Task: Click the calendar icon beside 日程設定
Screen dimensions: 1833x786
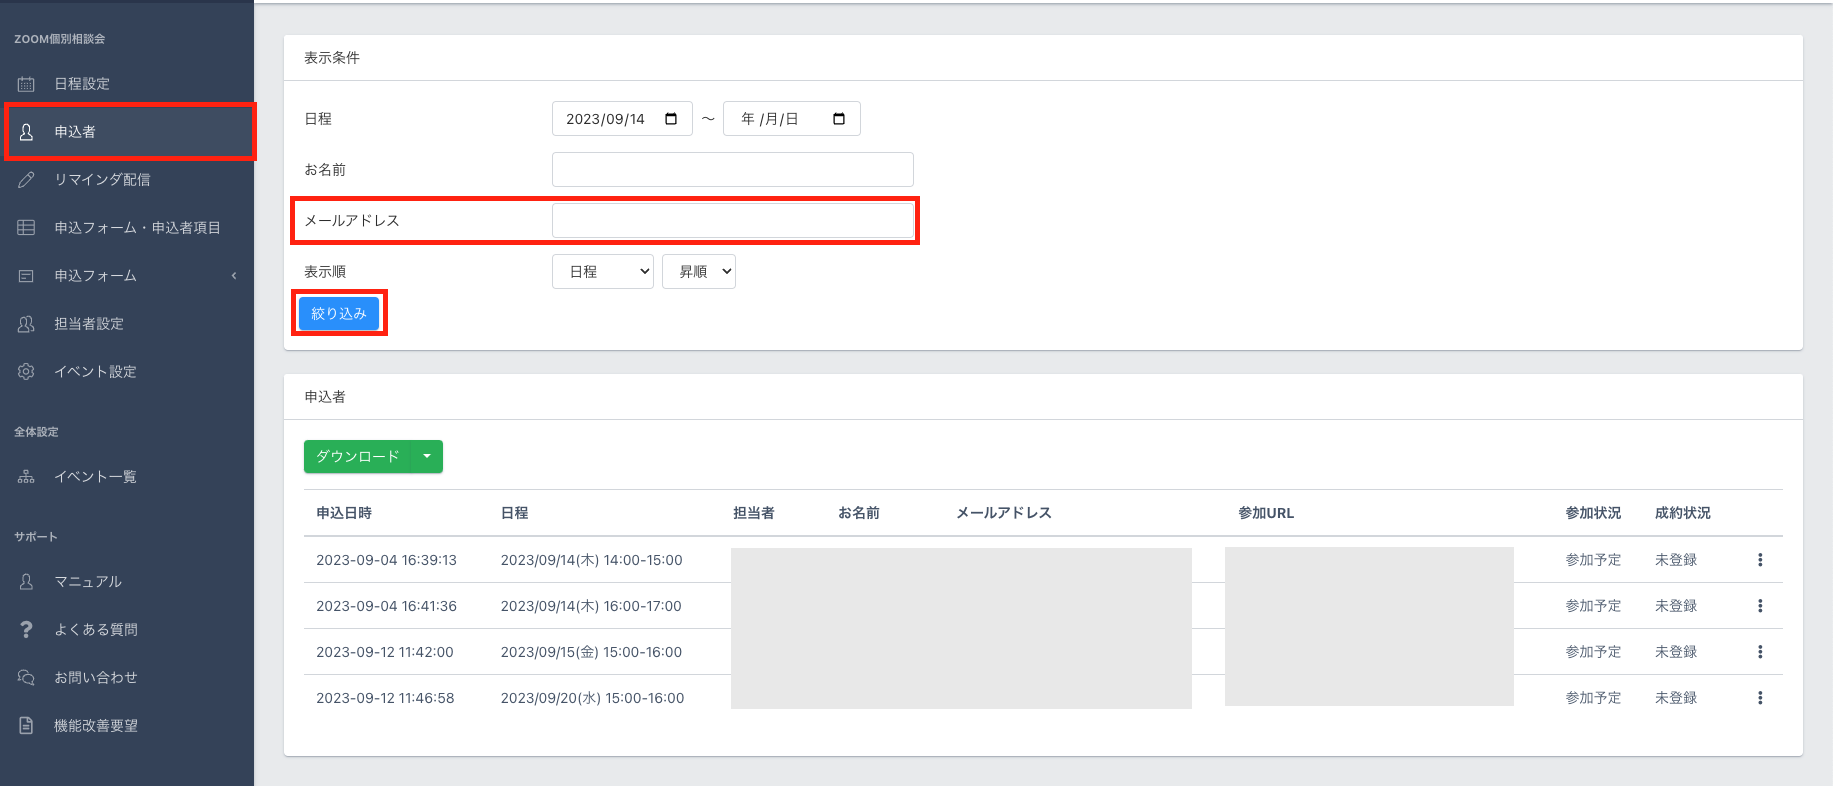Action: tap(26, 84)
